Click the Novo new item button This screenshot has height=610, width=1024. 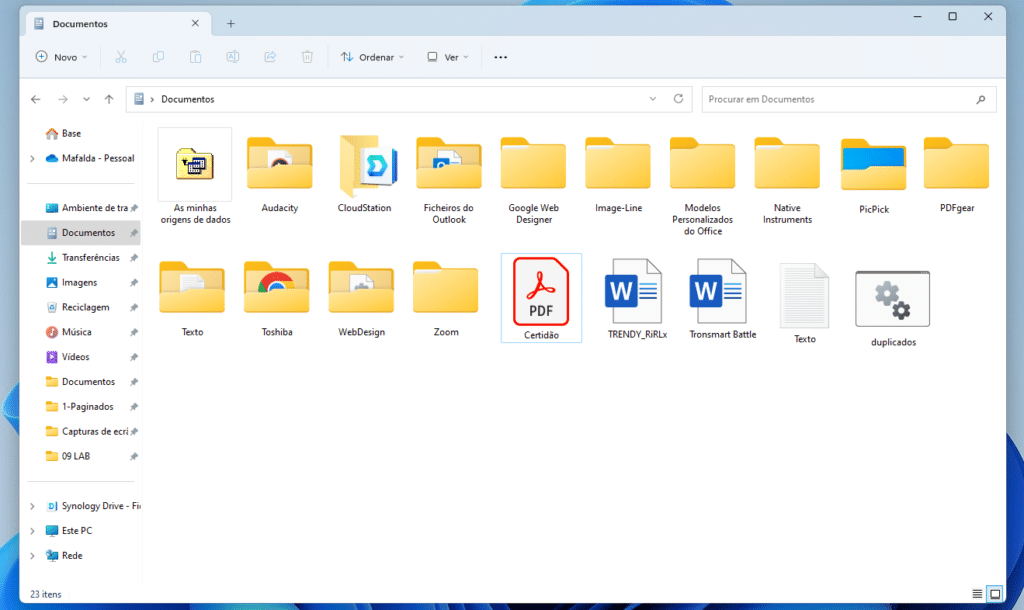tap(61, 57)
